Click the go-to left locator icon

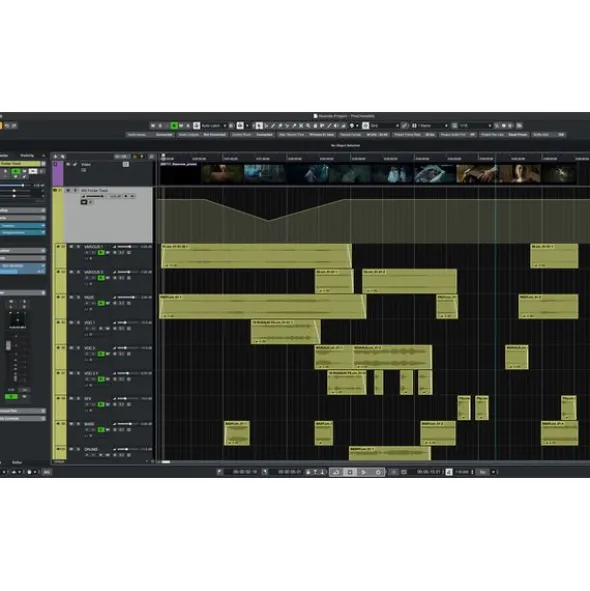[x=219, y=472]
